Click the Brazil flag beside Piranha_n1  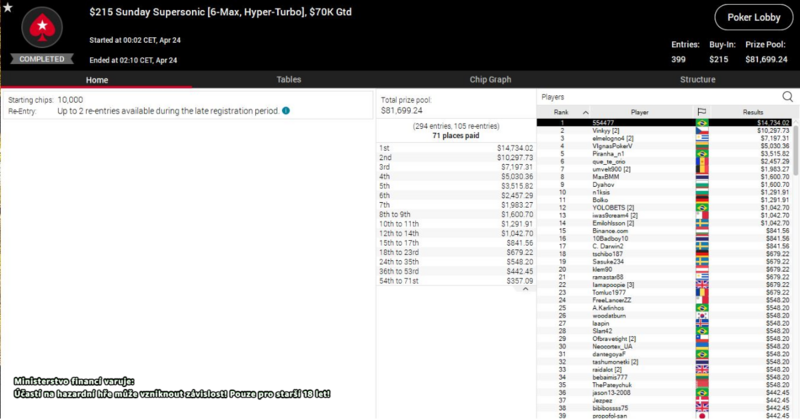pyautogui.click(x=702, y=154)
